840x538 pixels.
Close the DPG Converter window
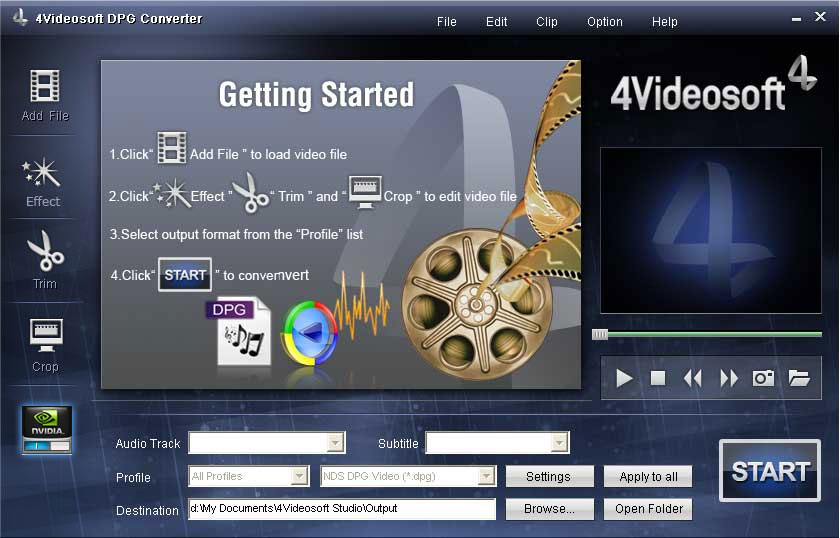820,17
